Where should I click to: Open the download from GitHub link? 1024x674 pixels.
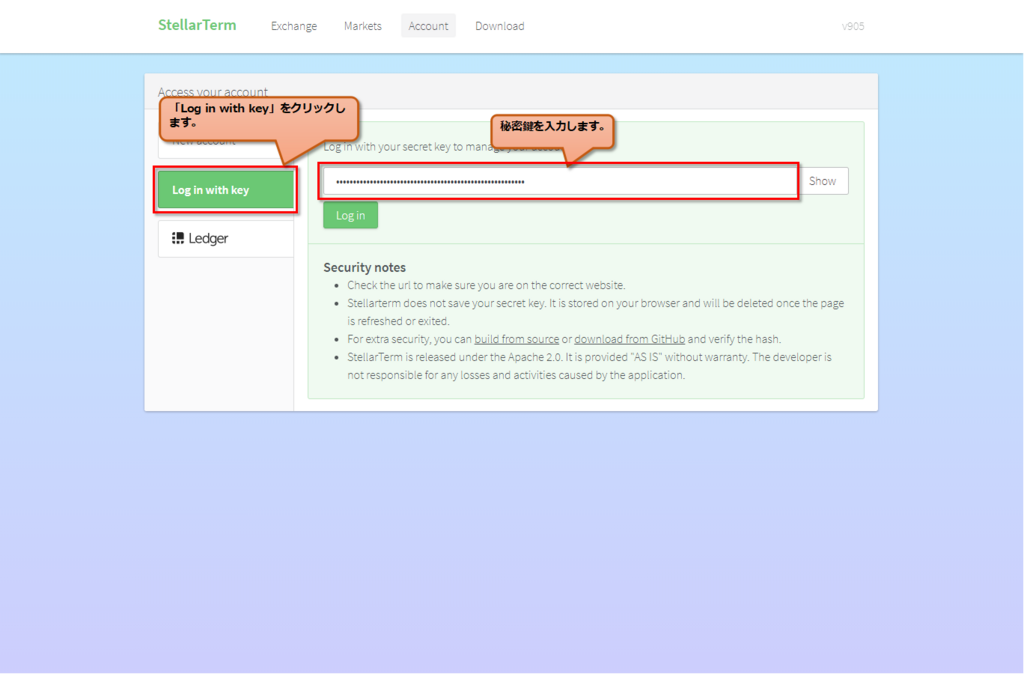point(630,339)
